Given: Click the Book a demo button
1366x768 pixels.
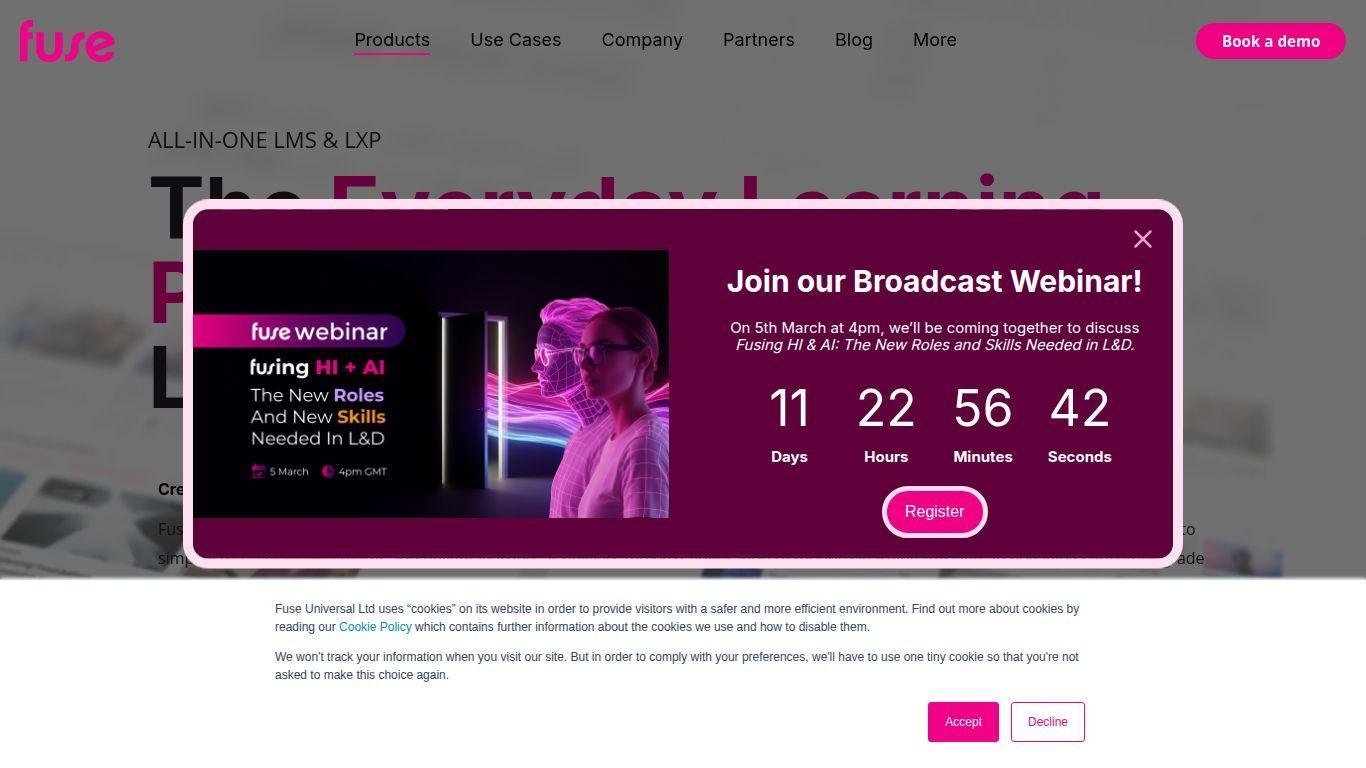Looking at the screenshot, I should pyautogui.click(x=1271, y=41).
